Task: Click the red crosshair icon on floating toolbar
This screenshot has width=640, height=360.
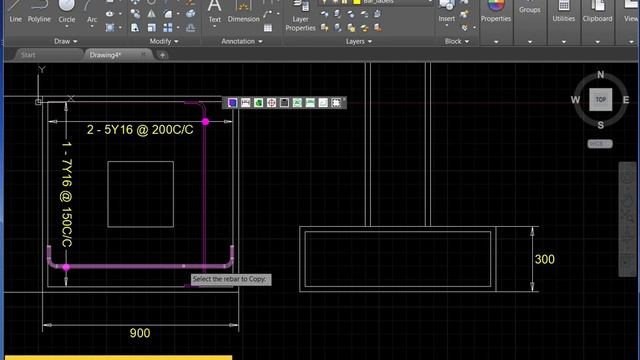Action: click(271, 102)
